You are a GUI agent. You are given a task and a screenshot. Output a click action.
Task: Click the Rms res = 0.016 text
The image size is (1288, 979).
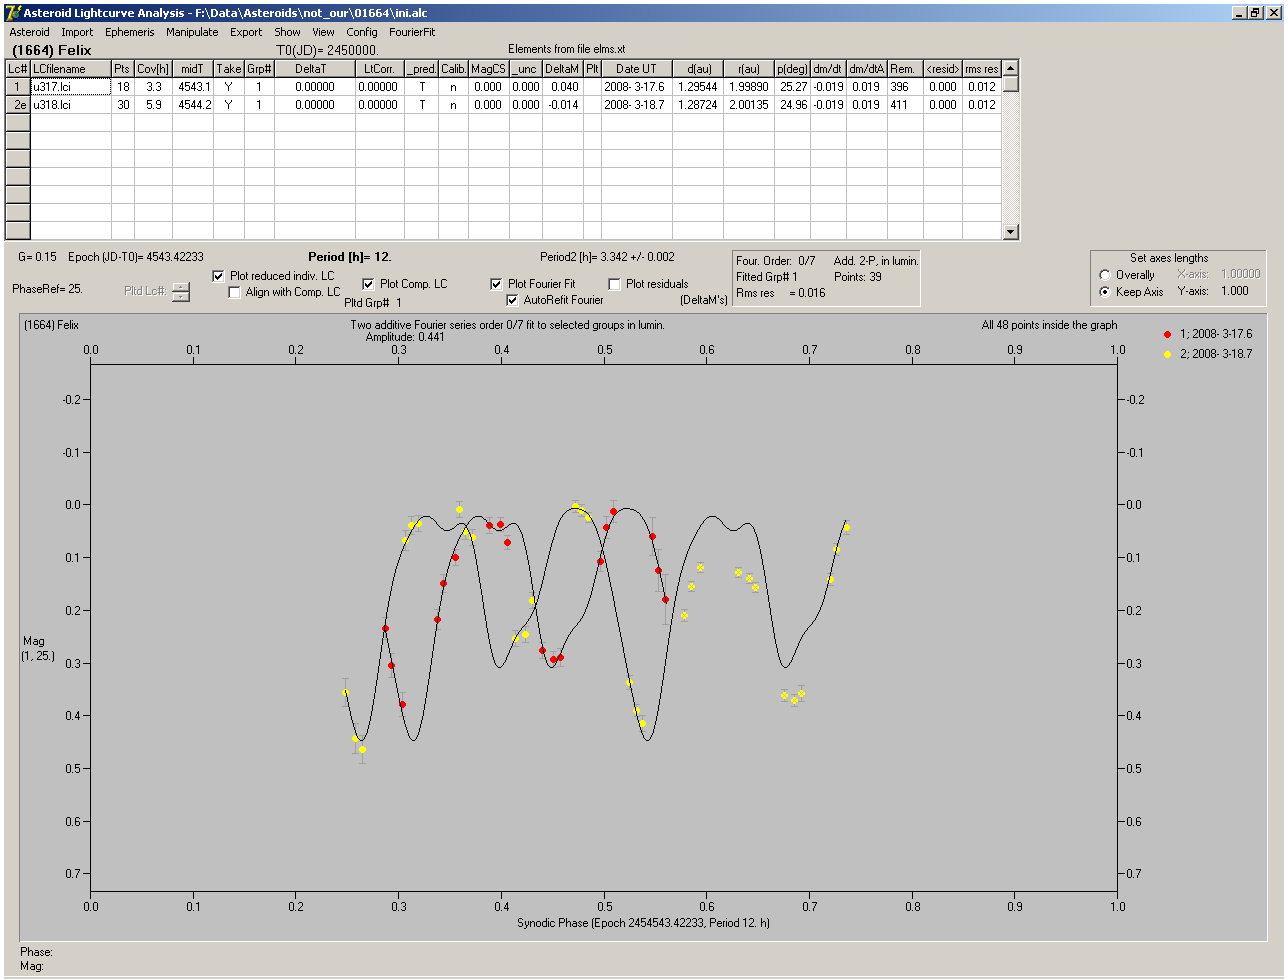pos(781,293)
